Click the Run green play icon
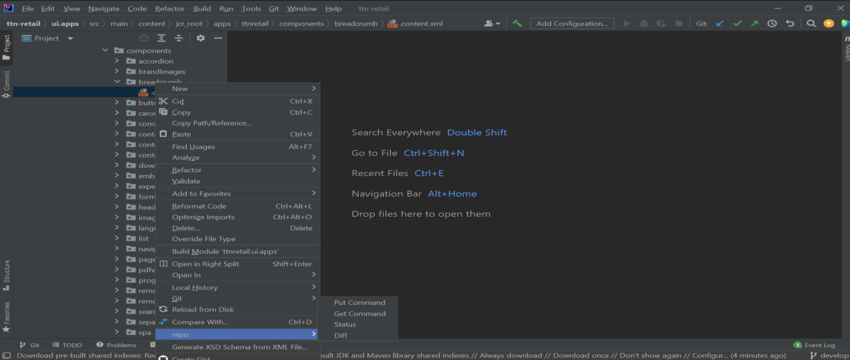This screenshot has width=850, height=360. 627,23
